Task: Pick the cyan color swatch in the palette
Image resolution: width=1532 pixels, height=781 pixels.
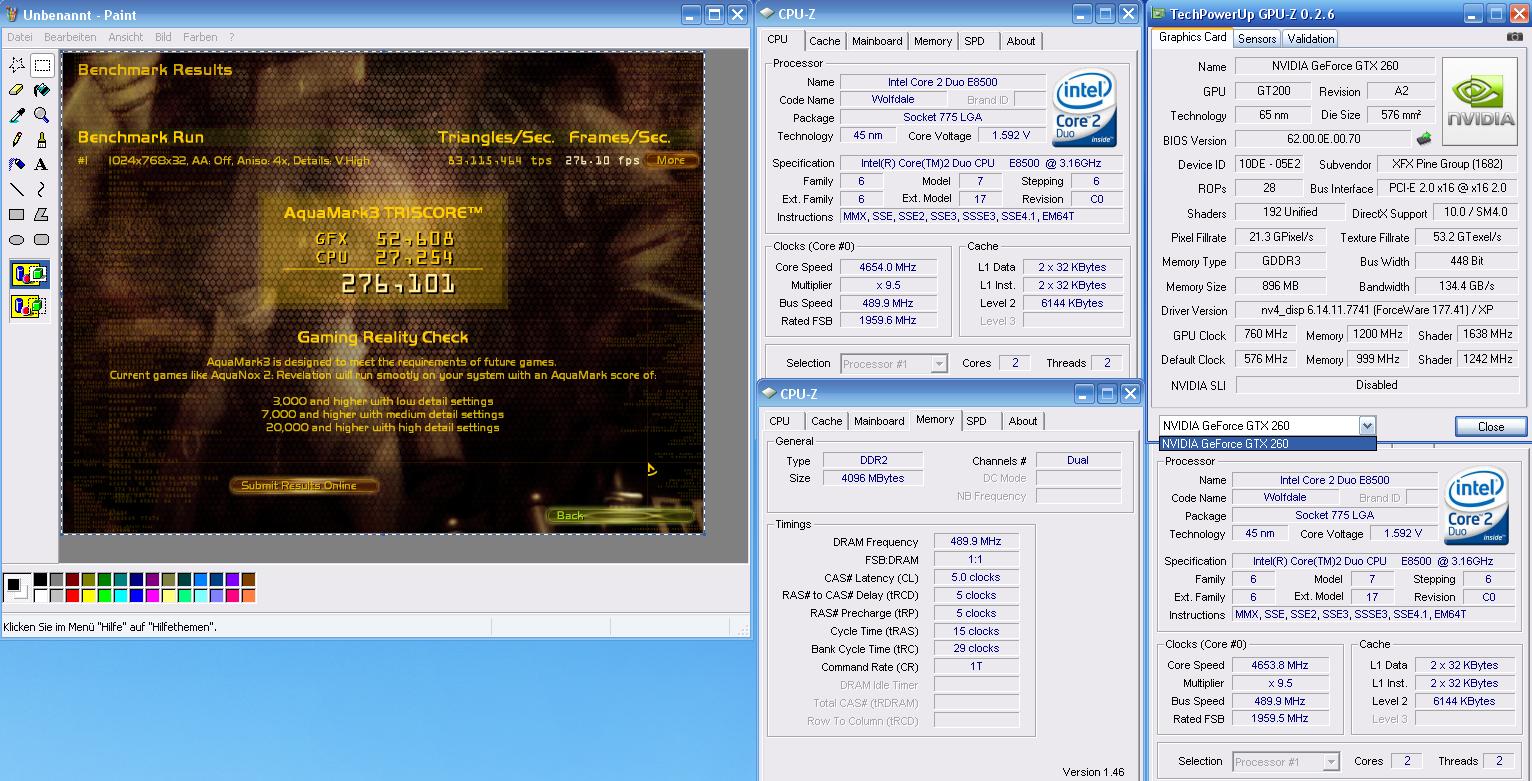Action: click(120, 596)
